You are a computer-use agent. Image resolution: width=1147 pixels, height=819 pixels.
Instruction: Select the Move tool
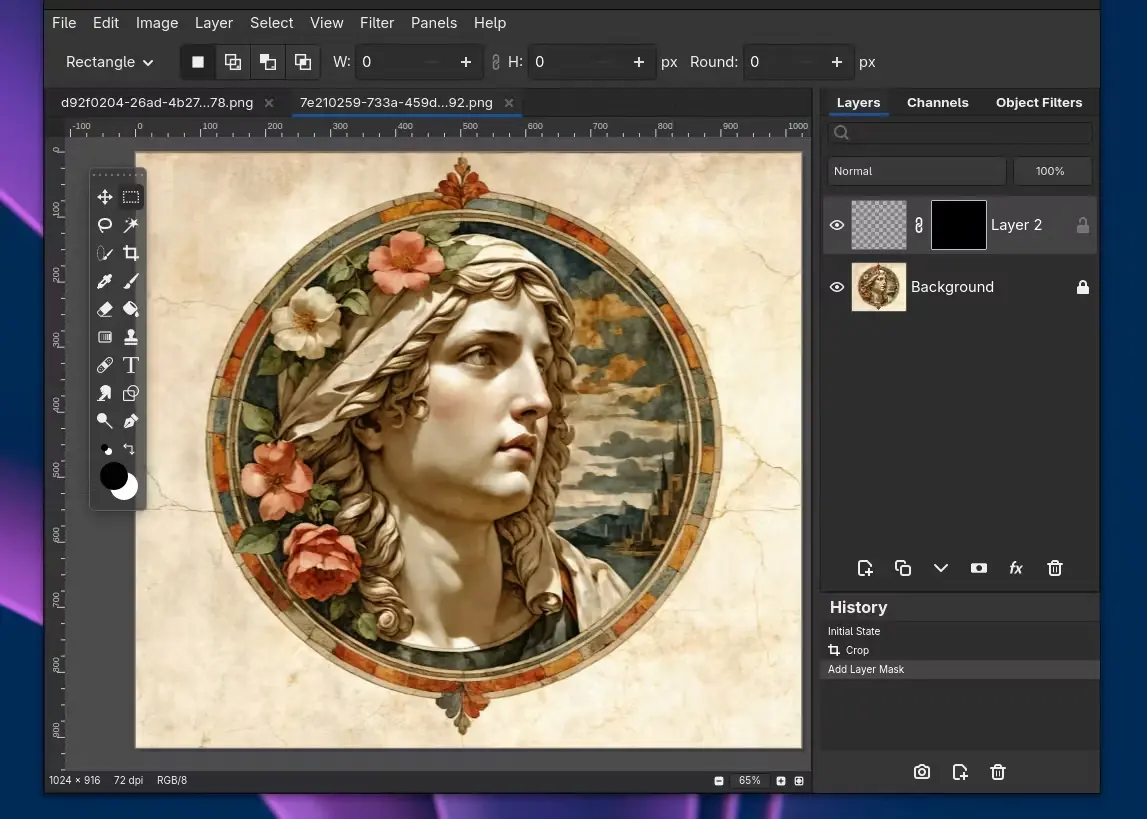click(x=104, y=197)
